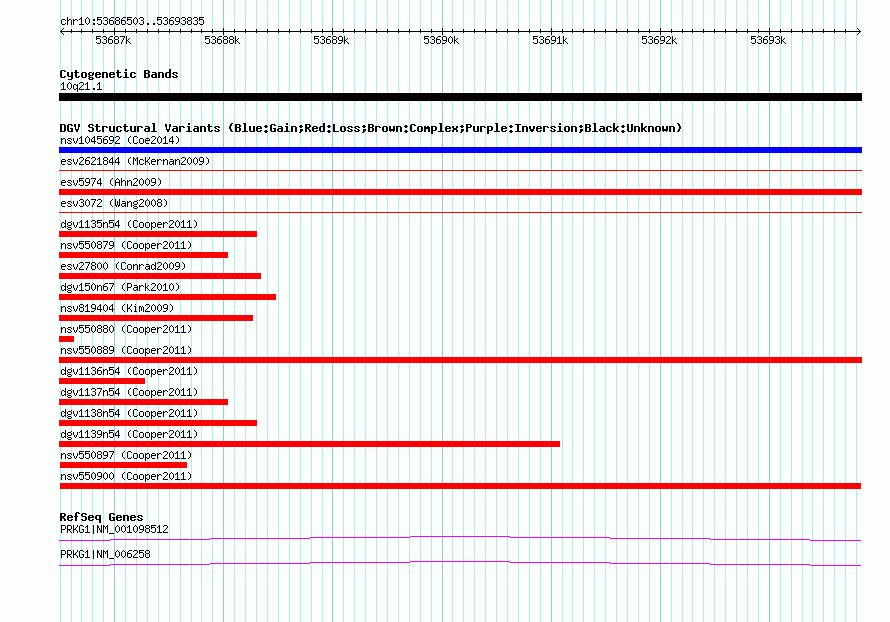Open the nsv550889 (Cooper2011) variant label
The width and height of the screenshot is (890, 622).
[126, 350]
